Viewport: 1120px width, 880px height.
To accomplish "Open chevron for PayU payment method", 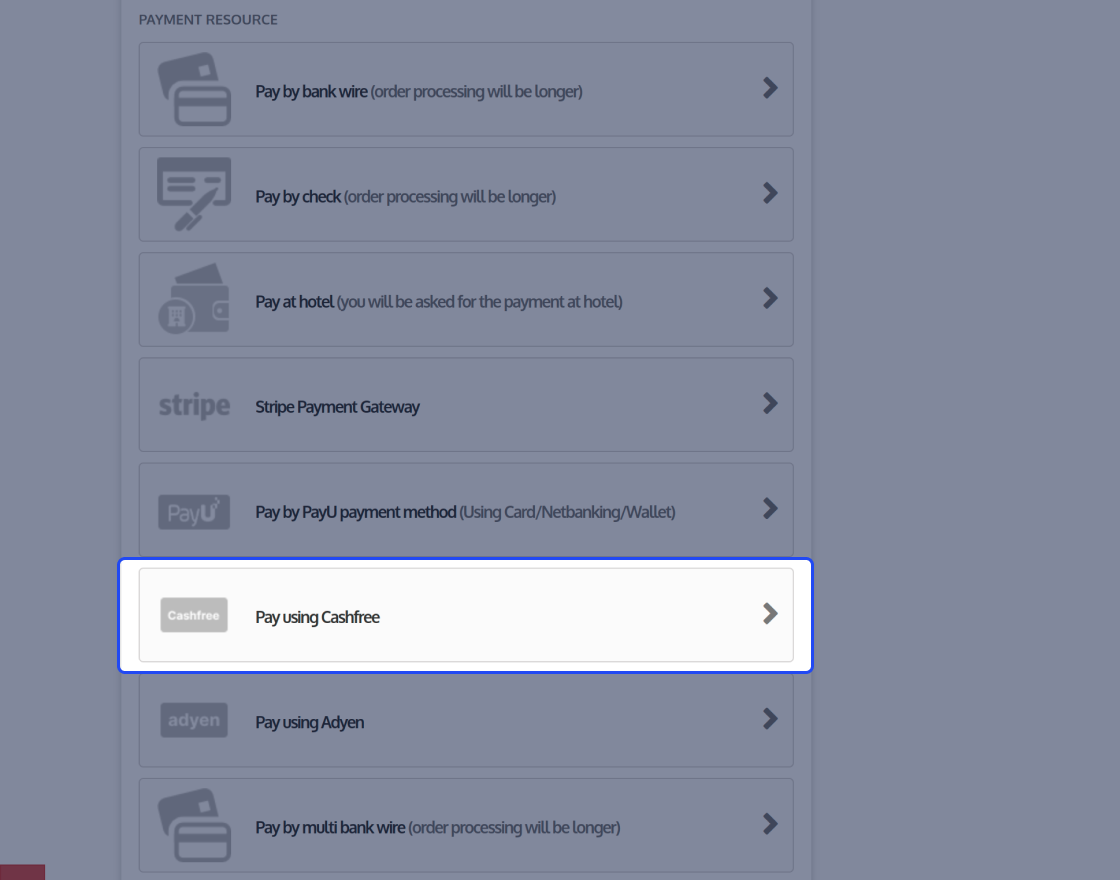I will click(770, 509).
